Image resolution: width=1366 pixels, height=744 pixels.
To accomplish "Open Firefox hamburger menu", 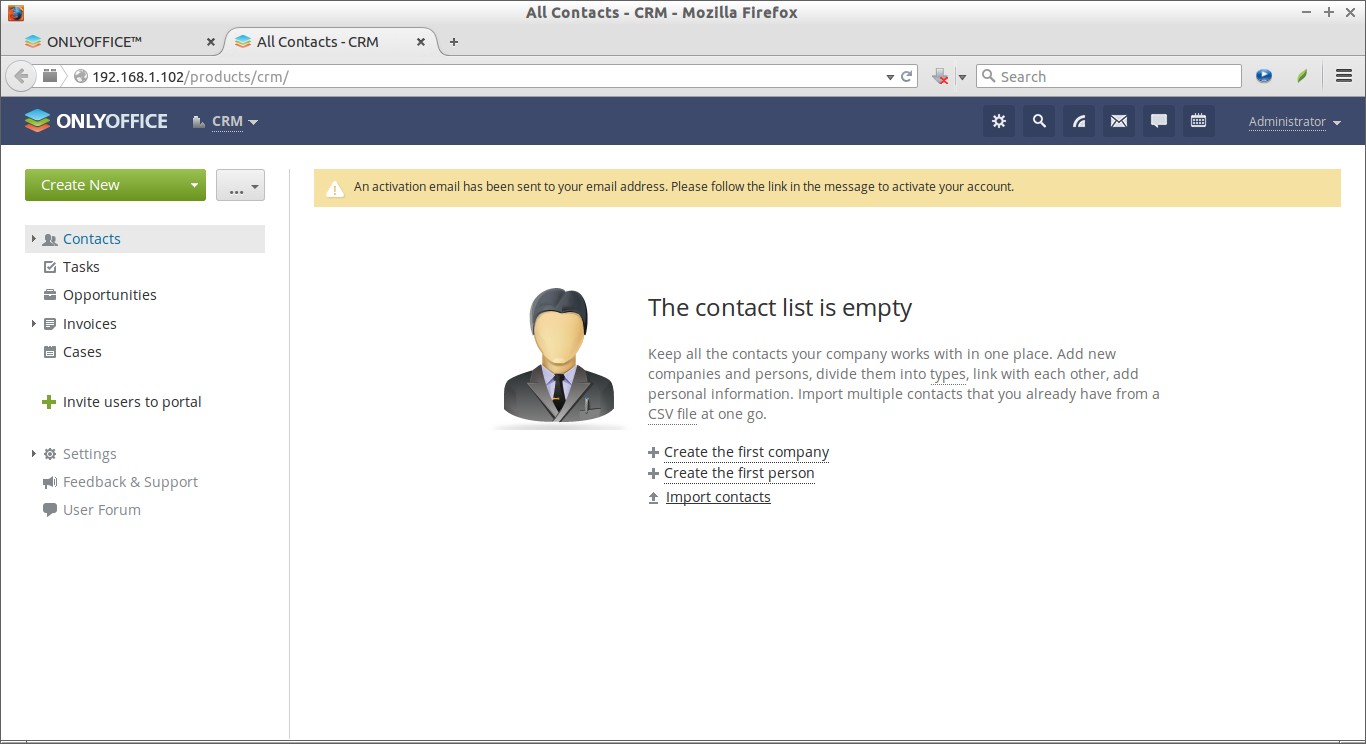I will [1344, 76].
